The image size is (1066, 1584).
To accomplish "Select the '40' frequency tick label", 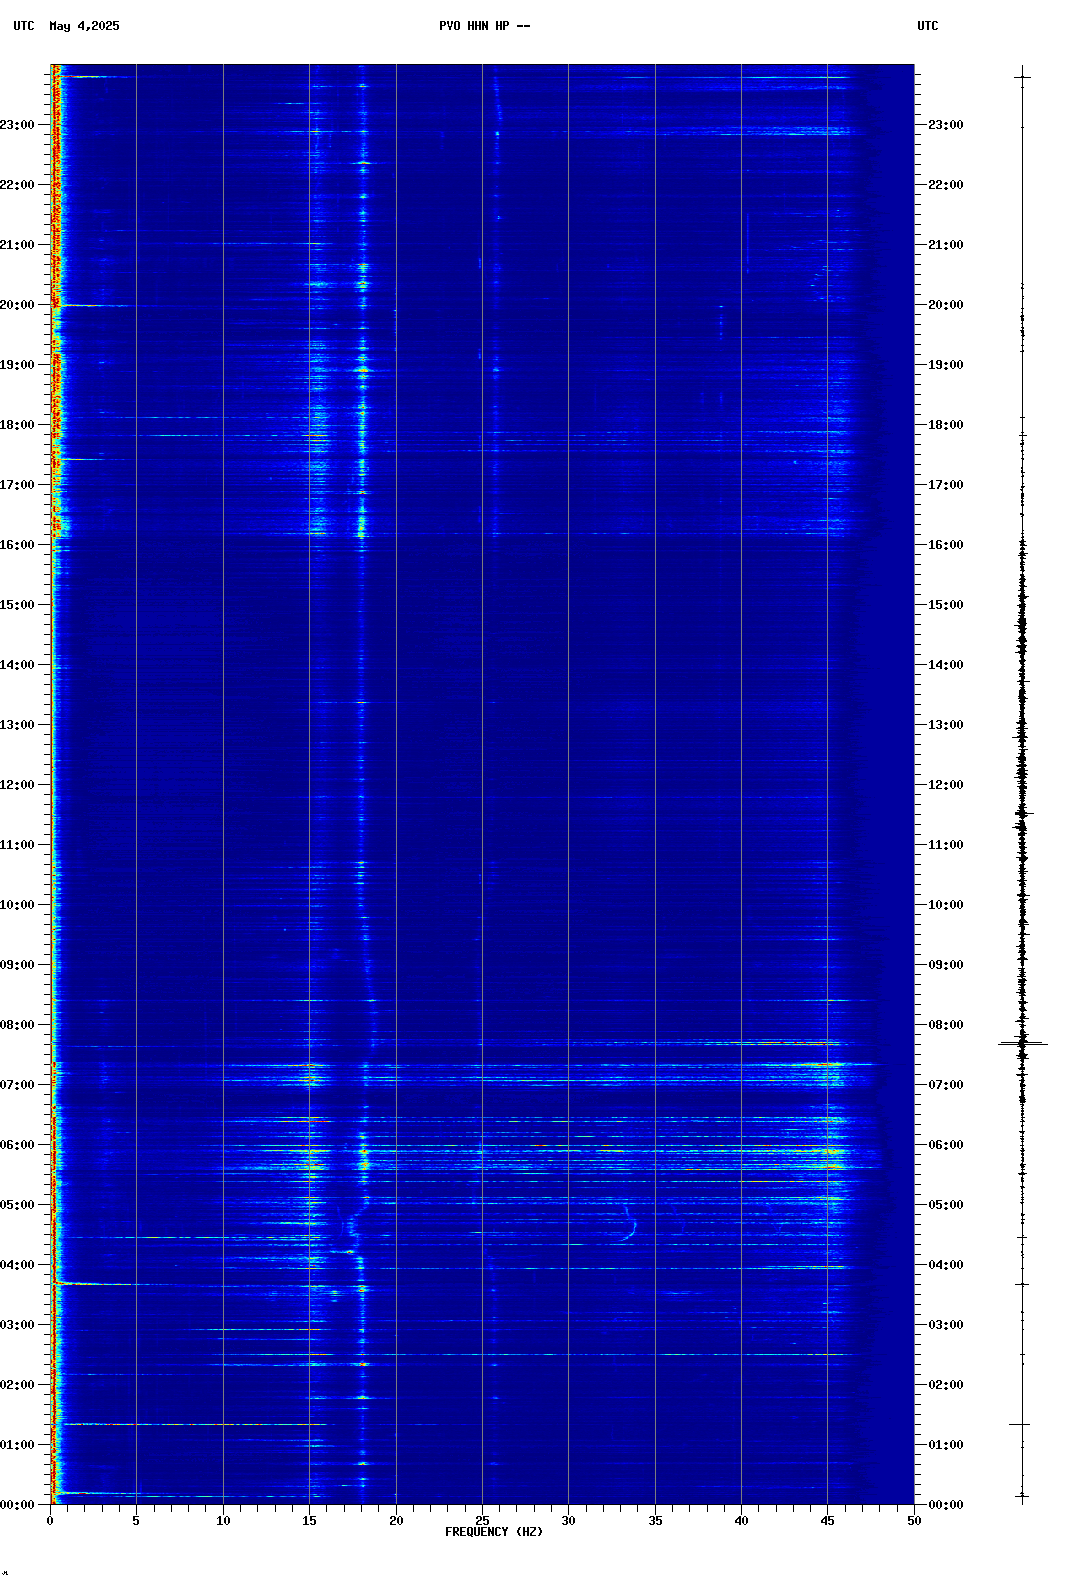I will click(x=741, y=1521).
